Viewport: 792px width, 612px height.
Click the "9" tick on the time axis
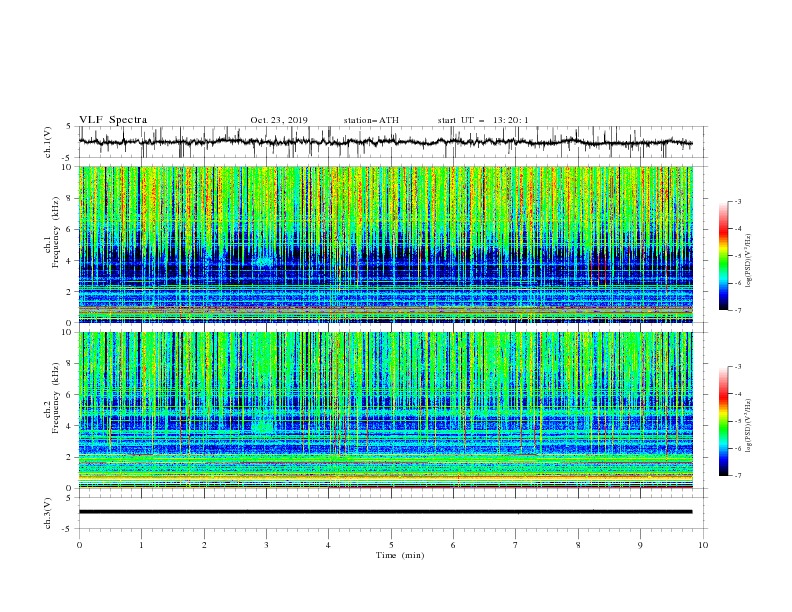640,545
